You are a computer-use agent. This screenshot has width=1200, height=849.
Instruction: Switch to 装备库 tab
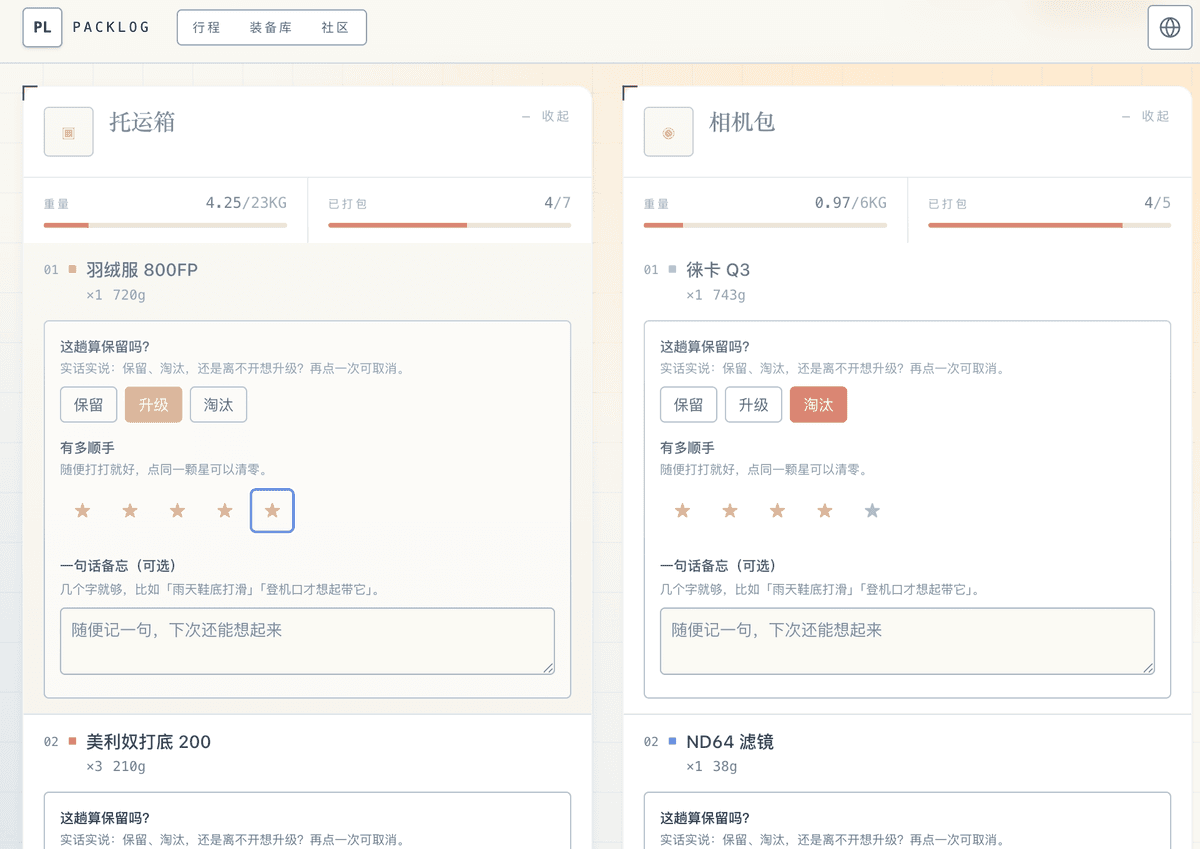pos(271,28)
